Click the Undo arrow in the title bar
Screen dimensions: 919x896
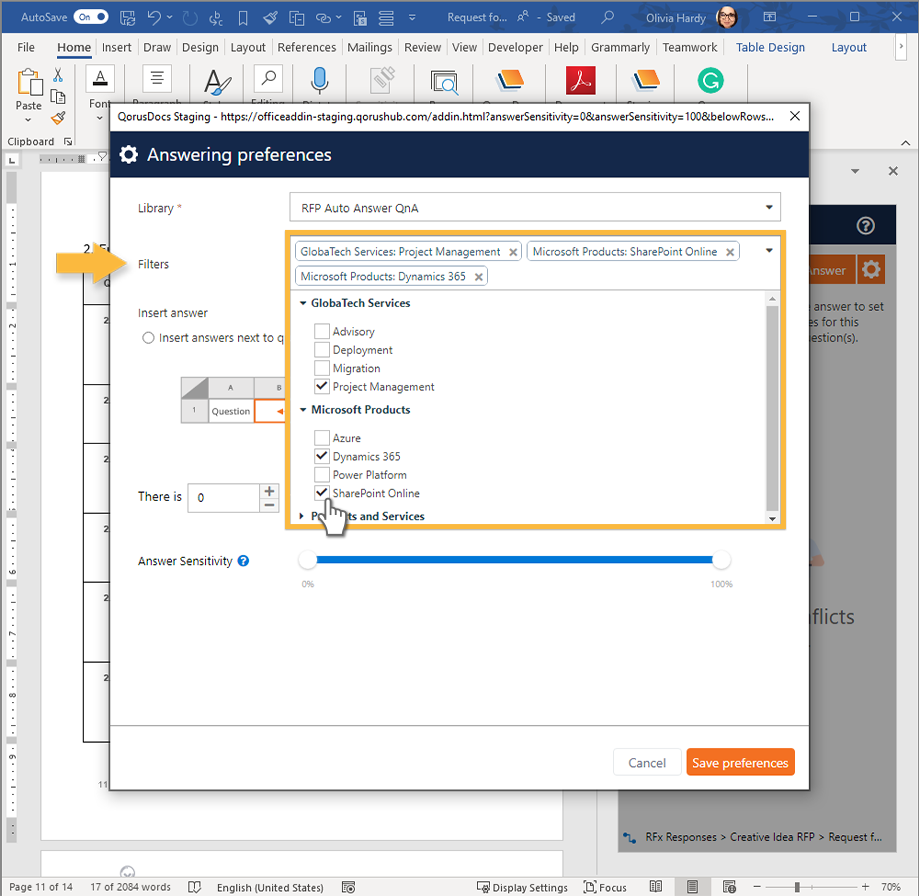[x=154, y=18]
